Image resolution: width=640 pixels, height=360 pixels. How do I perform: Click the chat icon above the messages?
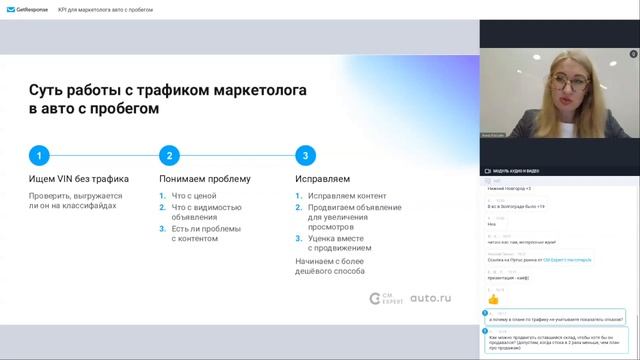[x=487, y=181]
